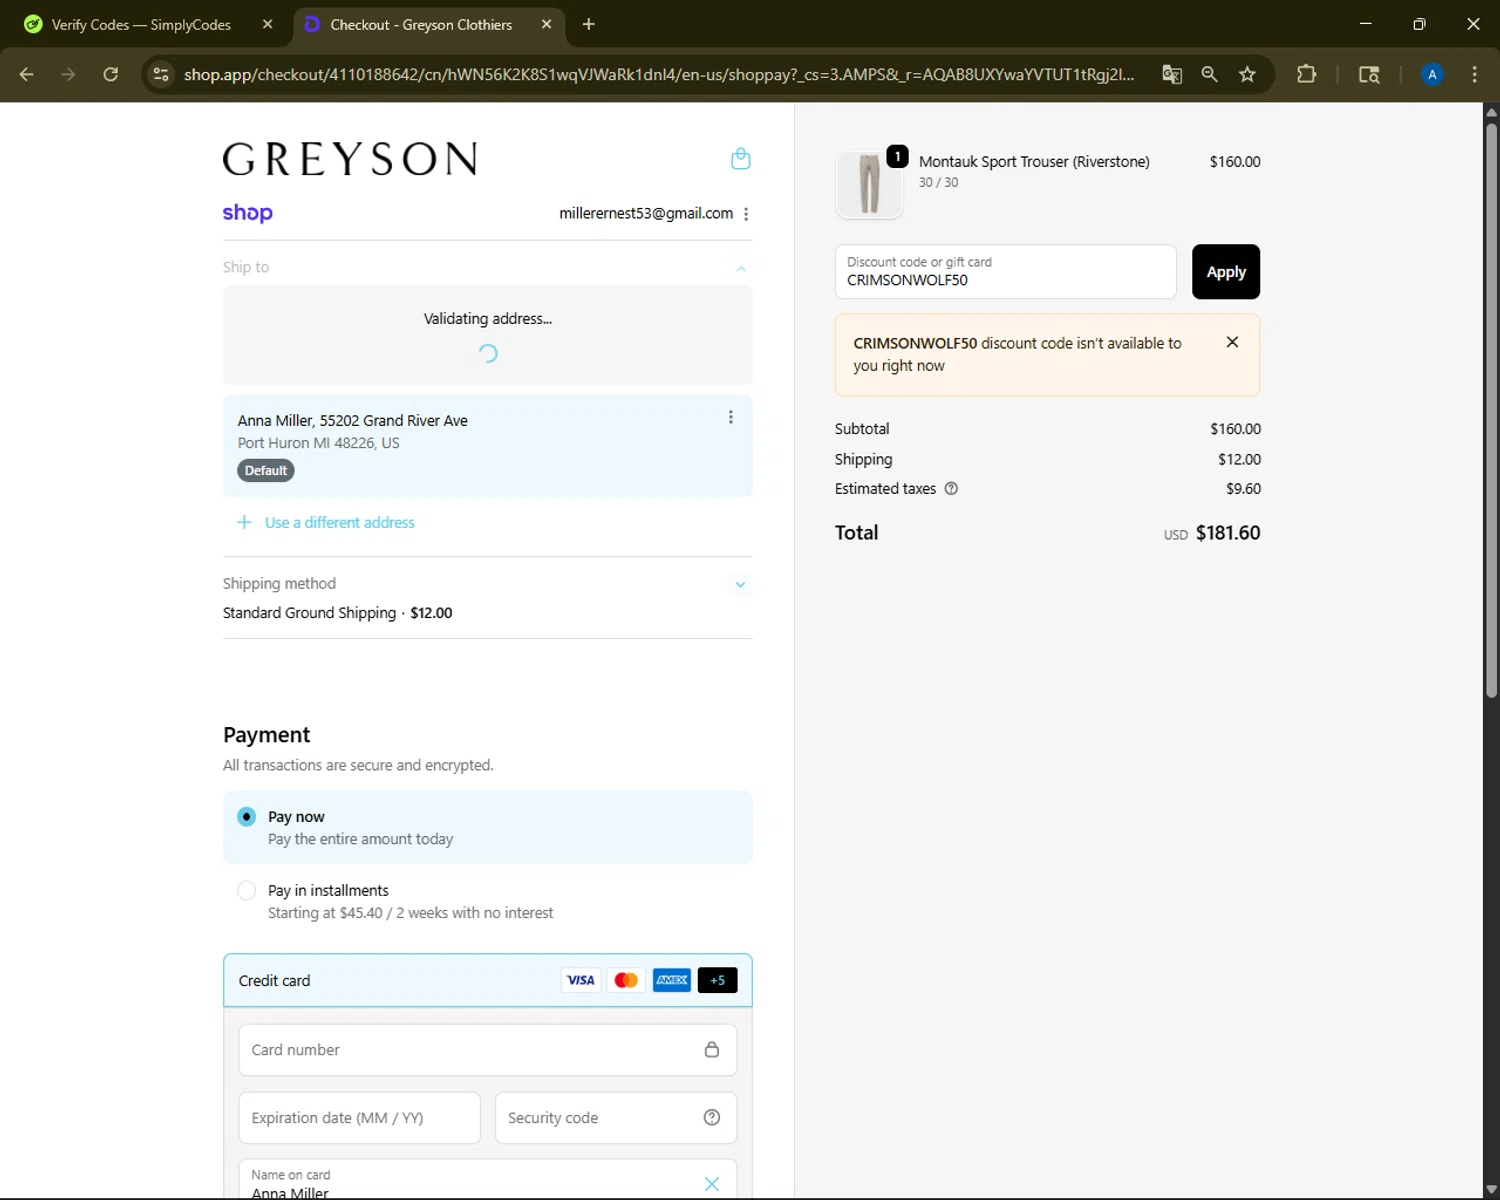This screenshot has width=1500, height=1200.
Task: Open the side panel search icon
Action: point(1369,74)
